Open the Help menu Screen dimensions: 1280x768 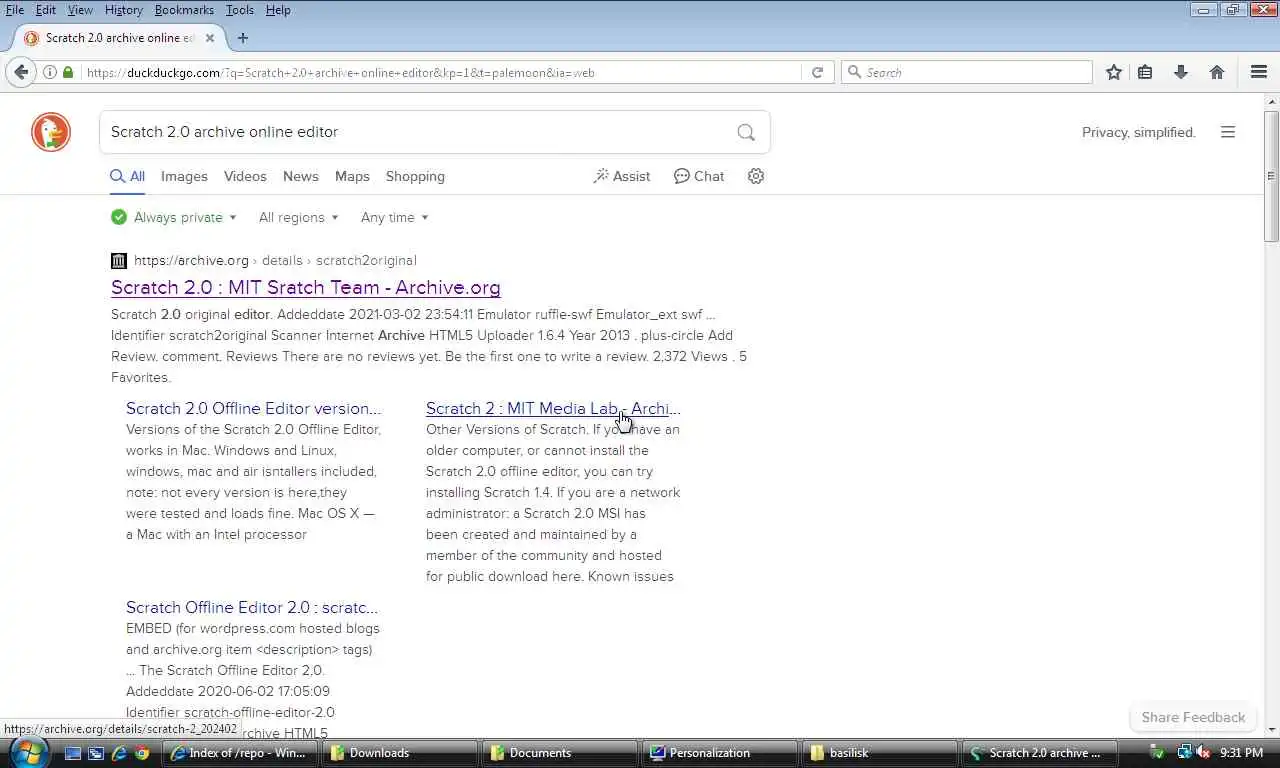[278, 10]
